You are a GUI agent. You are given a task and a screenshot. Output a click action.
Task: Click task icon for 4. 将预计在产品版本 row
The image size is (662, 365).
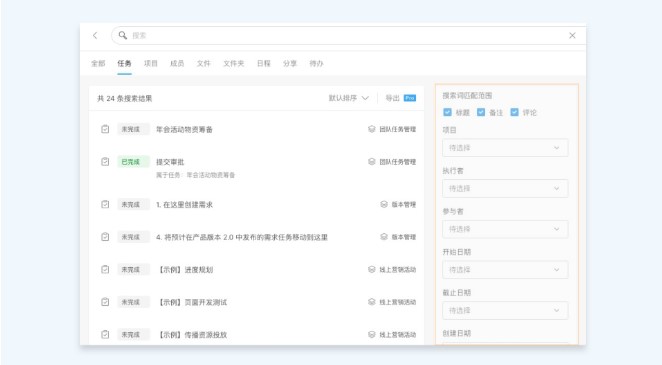pyautogui.click(x=105, y=237)
